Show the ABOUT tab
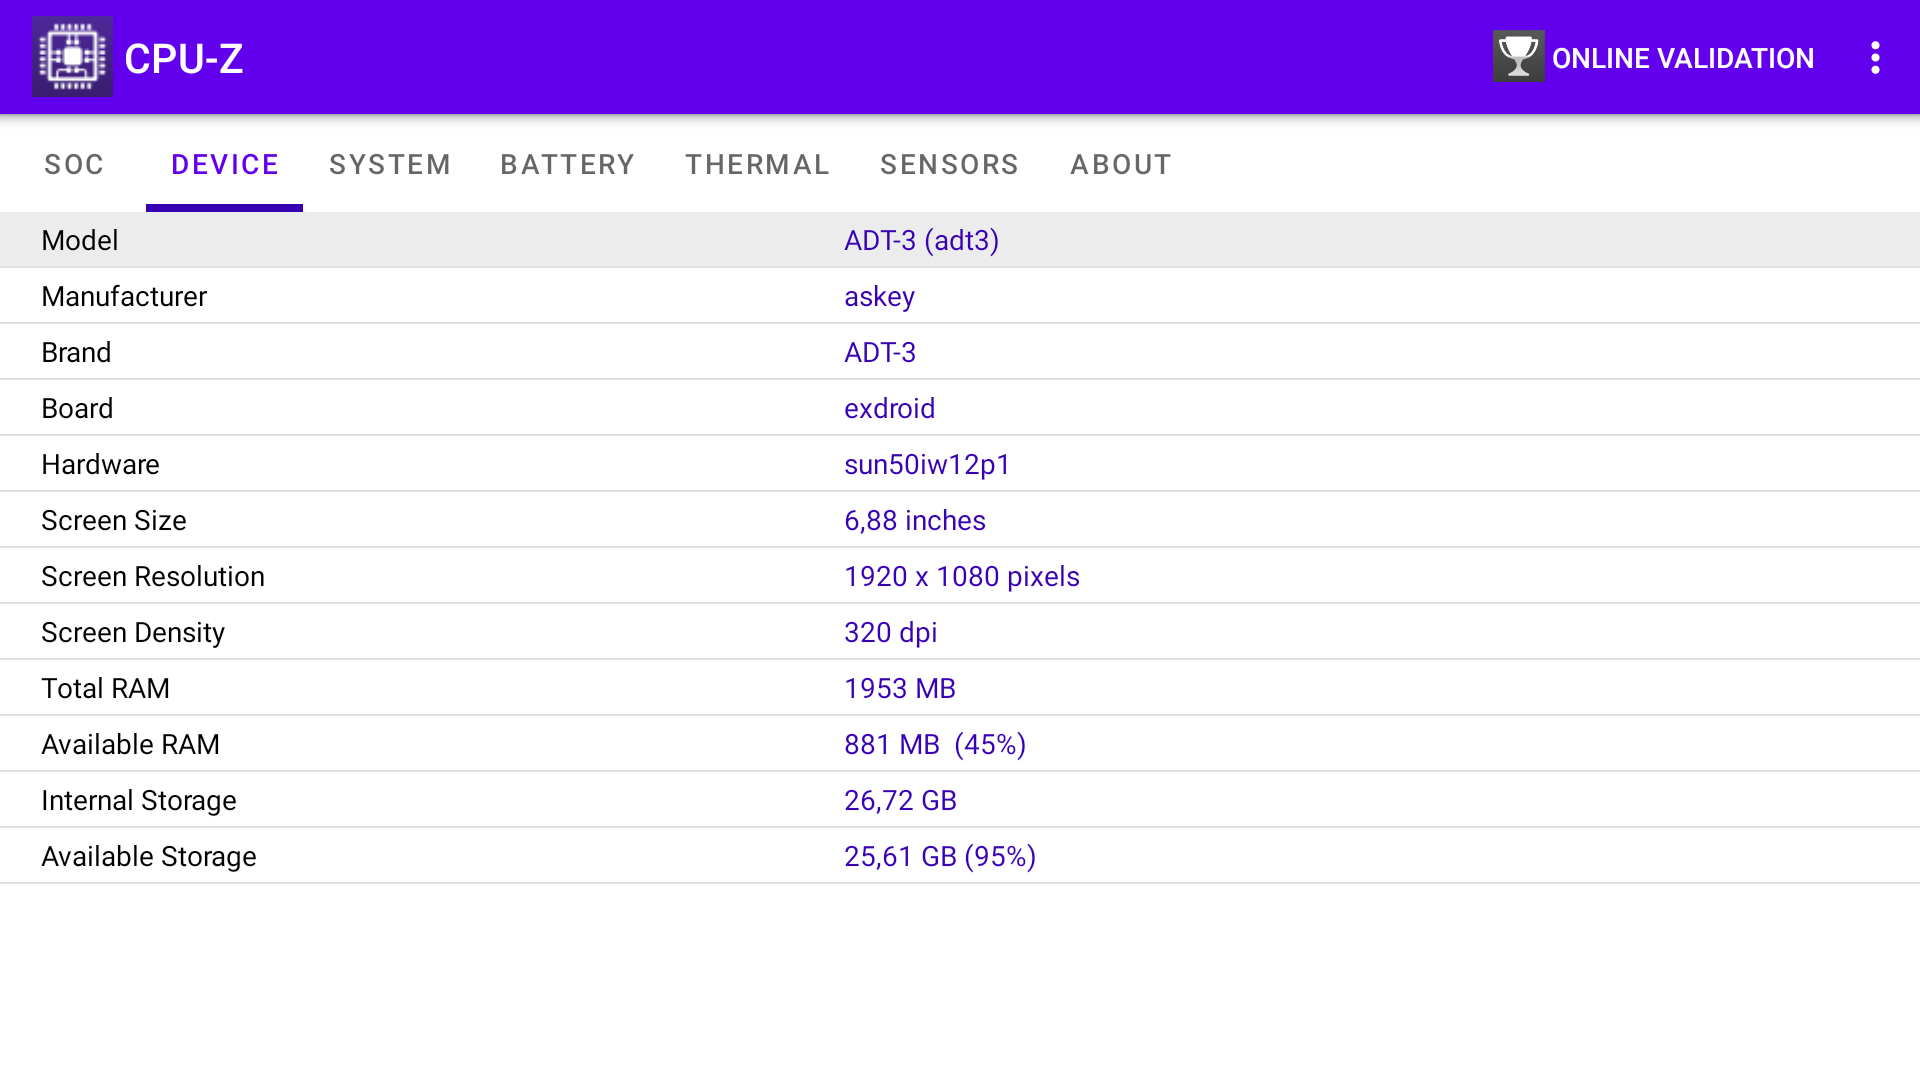The width and height of the screenshot is (1920, 1080). 1121,165
